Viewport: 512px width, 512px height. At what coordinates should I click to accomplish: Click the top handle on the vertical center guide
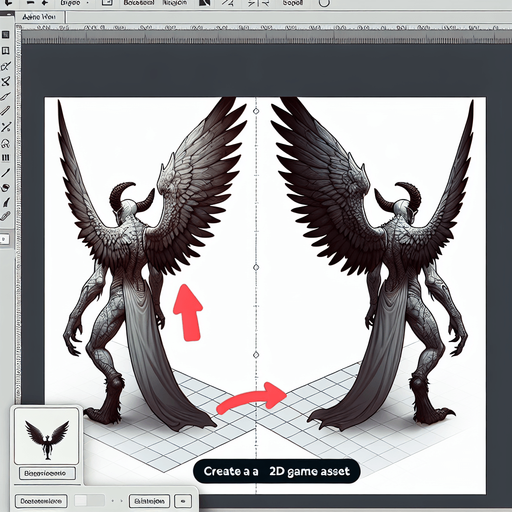point(256,111)
